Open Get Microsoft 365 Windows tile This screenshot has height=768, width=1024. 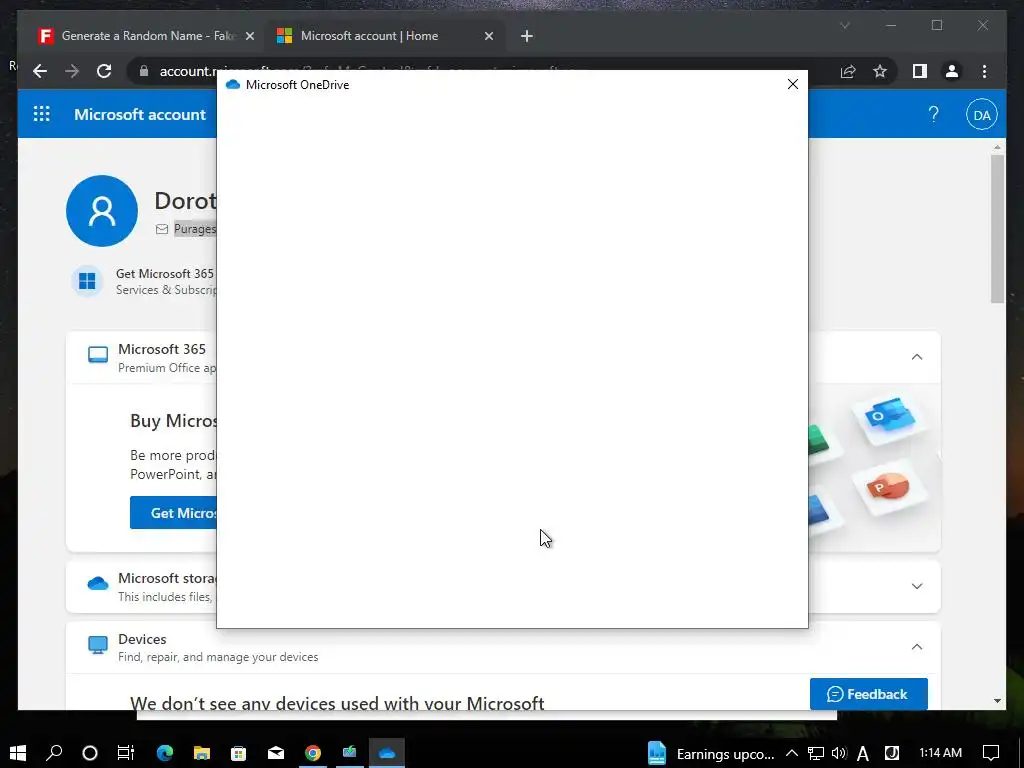[x=87, y=281]
